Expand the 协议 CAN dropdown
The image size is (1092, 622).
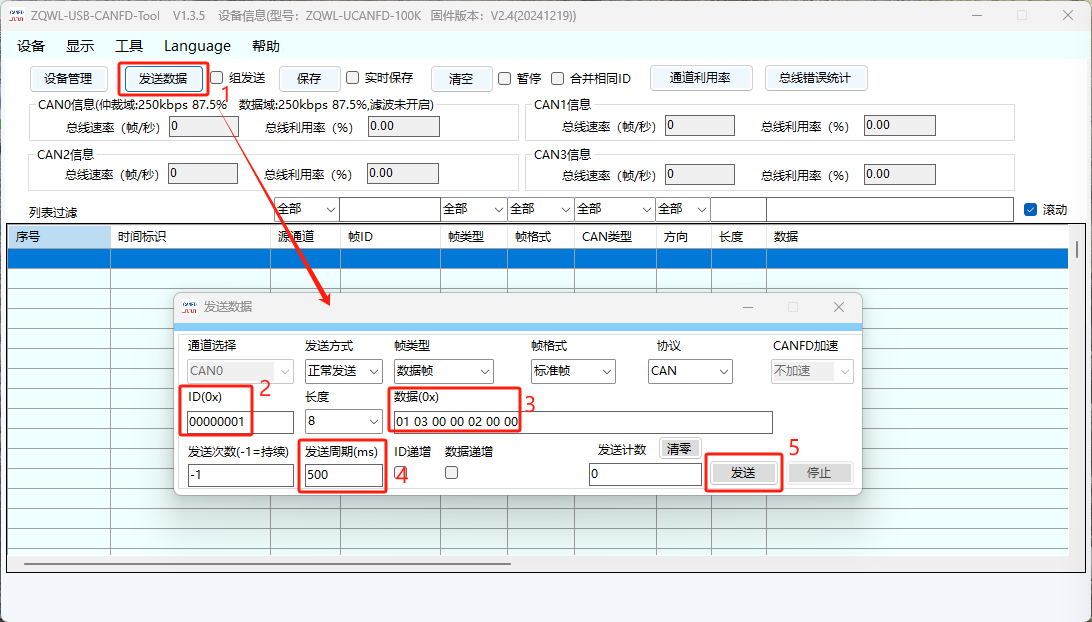coord(690,371)
